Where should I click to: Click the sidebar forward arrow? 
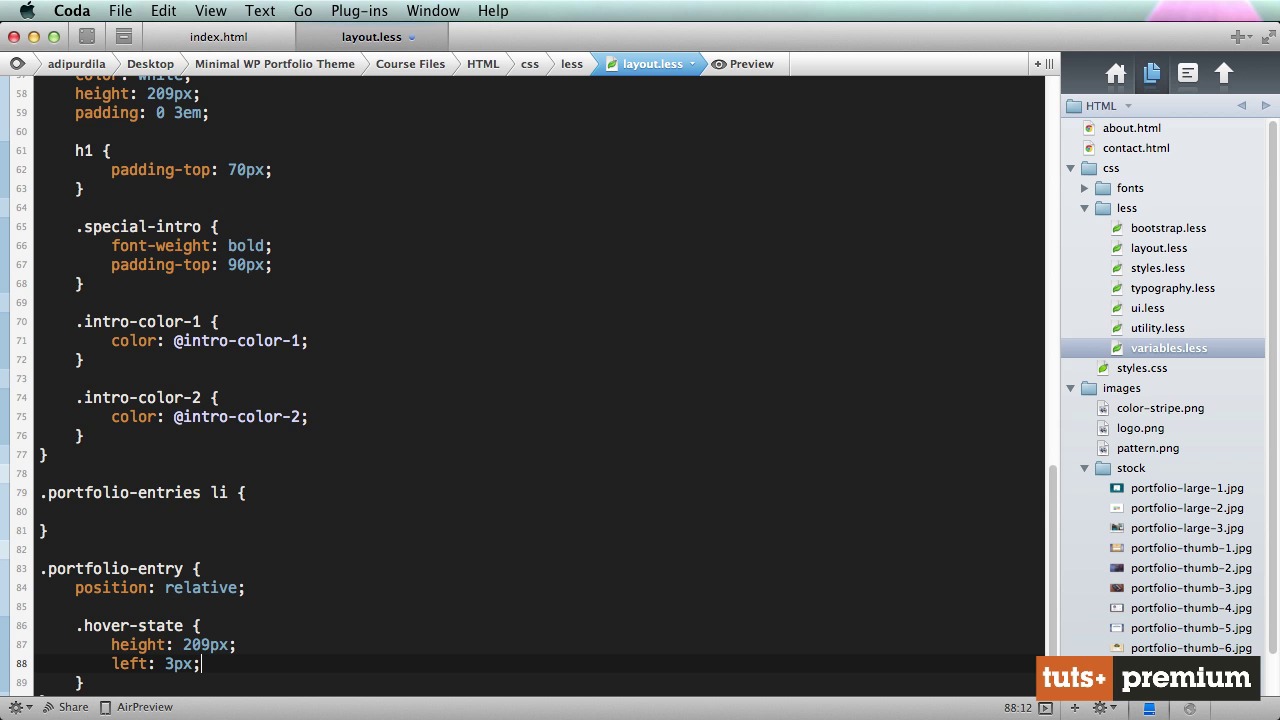click(1265, 106)
